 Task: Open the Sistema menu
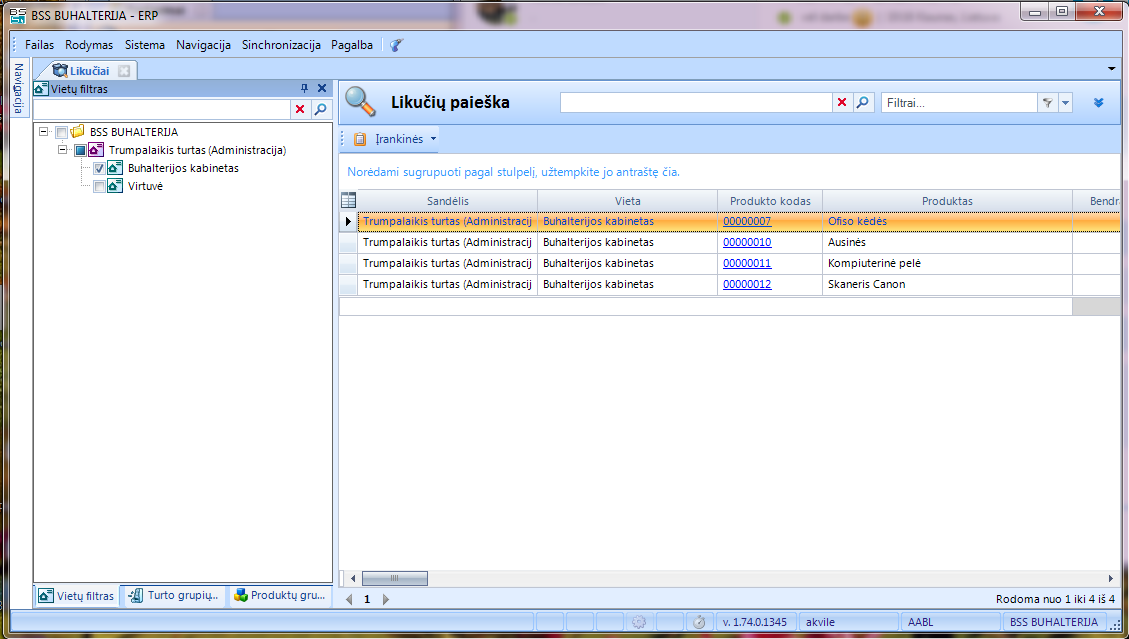click(x=145, y=45)
